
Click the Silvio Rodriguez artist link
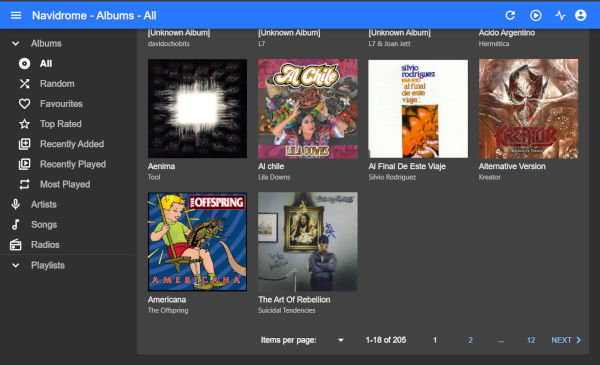(x=392, y=177)
